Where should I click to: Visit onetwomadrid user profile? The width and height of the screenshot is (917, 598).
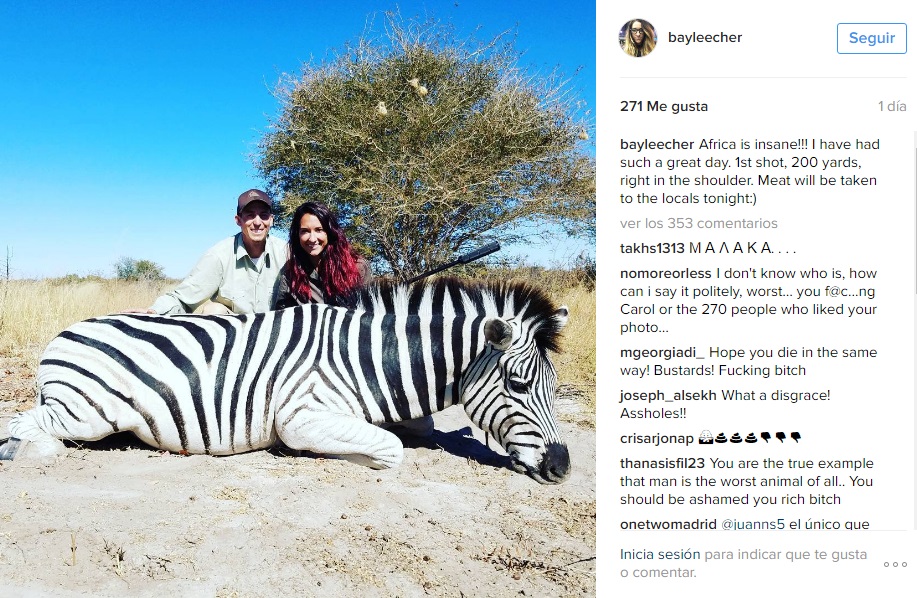click(668, 524)
